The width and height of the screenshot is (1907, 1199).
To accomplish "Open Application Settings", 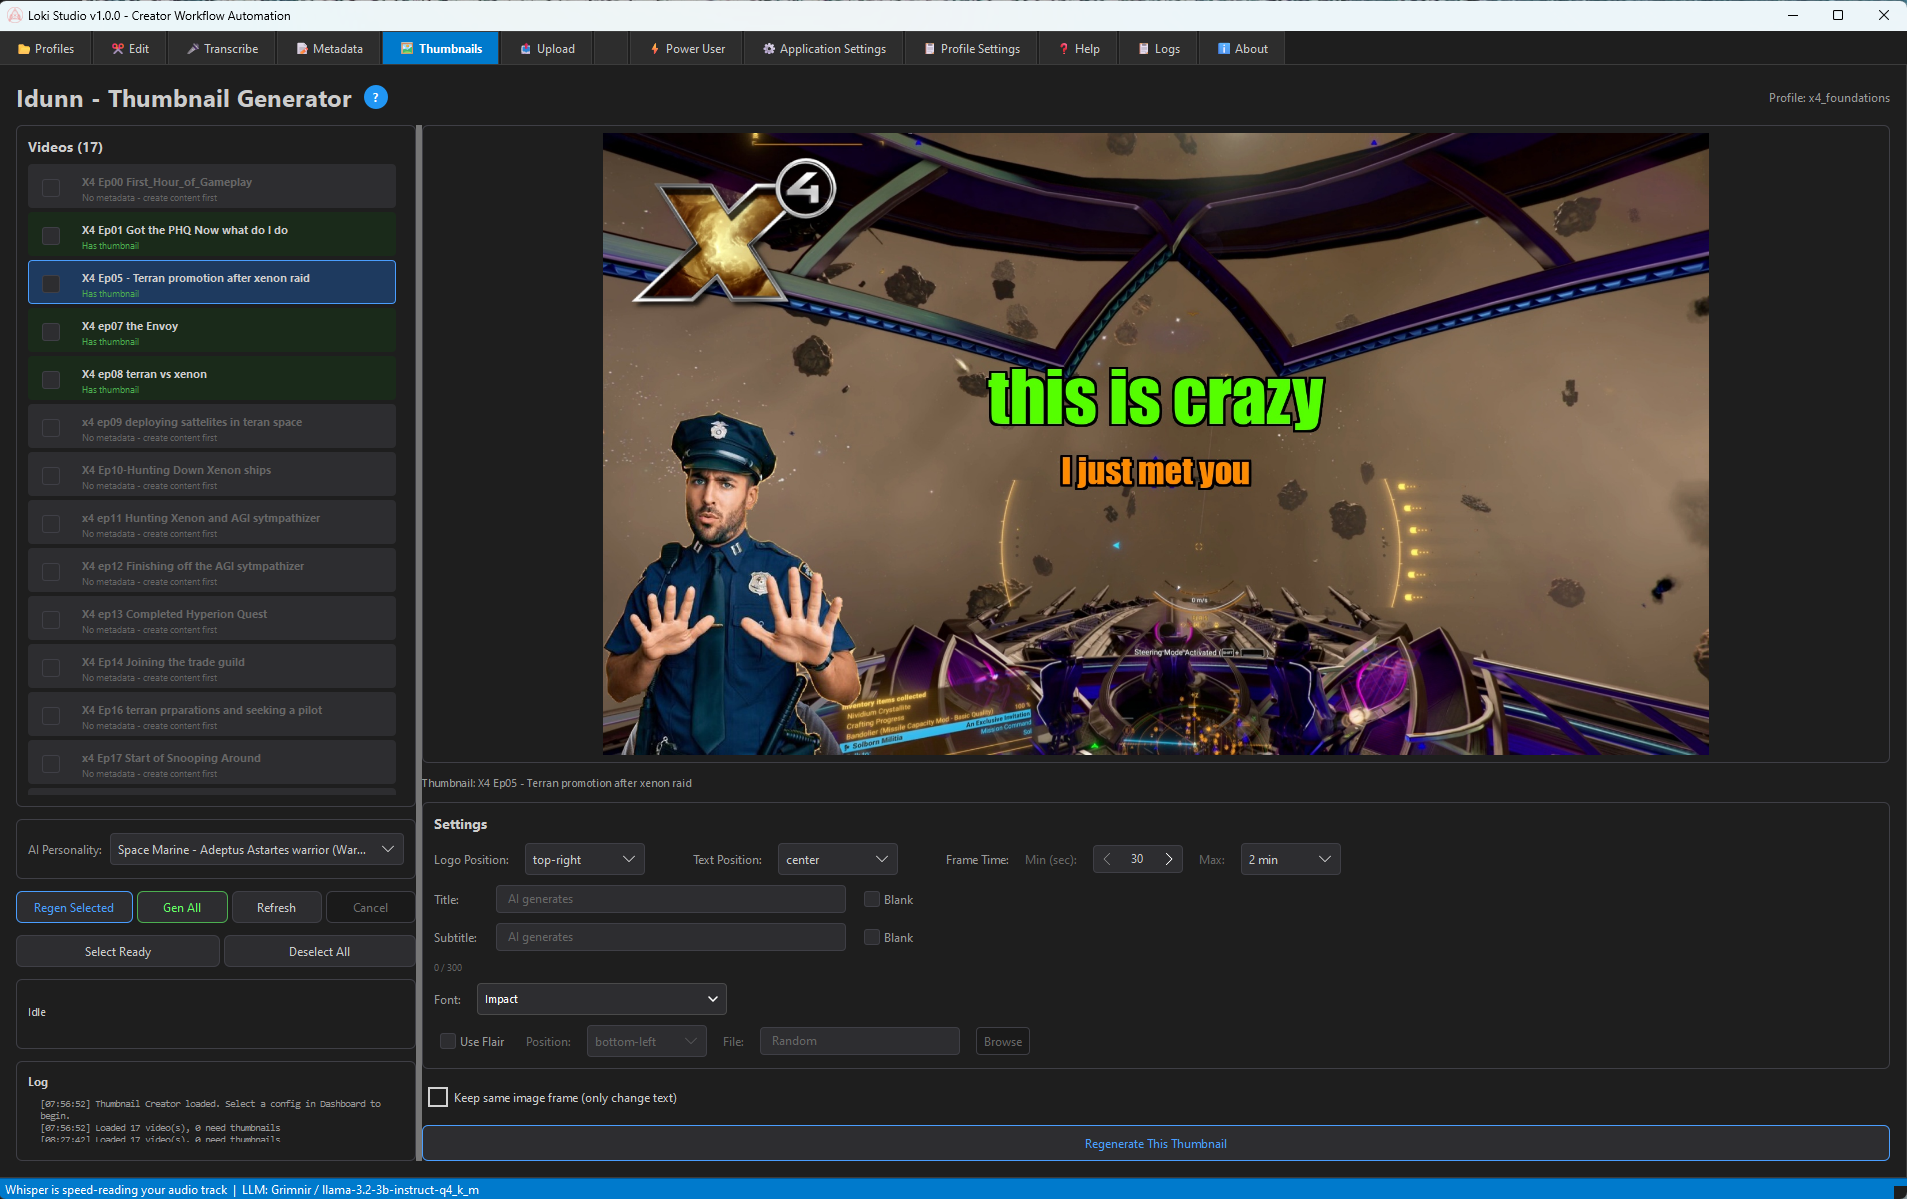I will (x=823, y=48).
